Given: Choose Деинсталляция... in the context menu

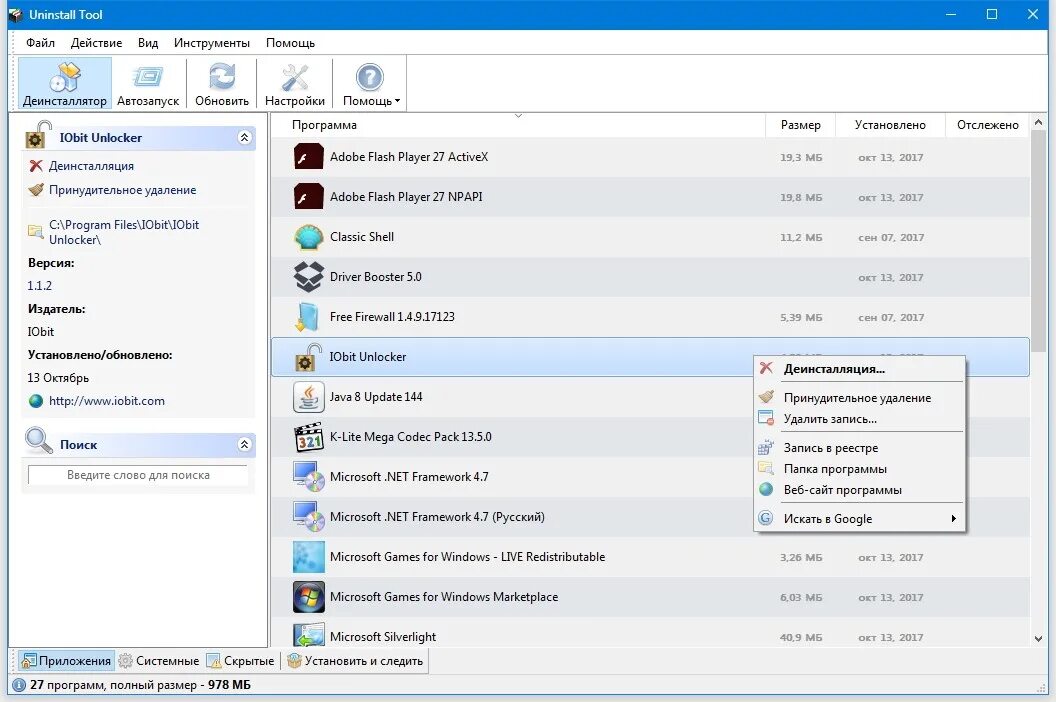Looking at the screenshot, I should (x=859, y=369).
